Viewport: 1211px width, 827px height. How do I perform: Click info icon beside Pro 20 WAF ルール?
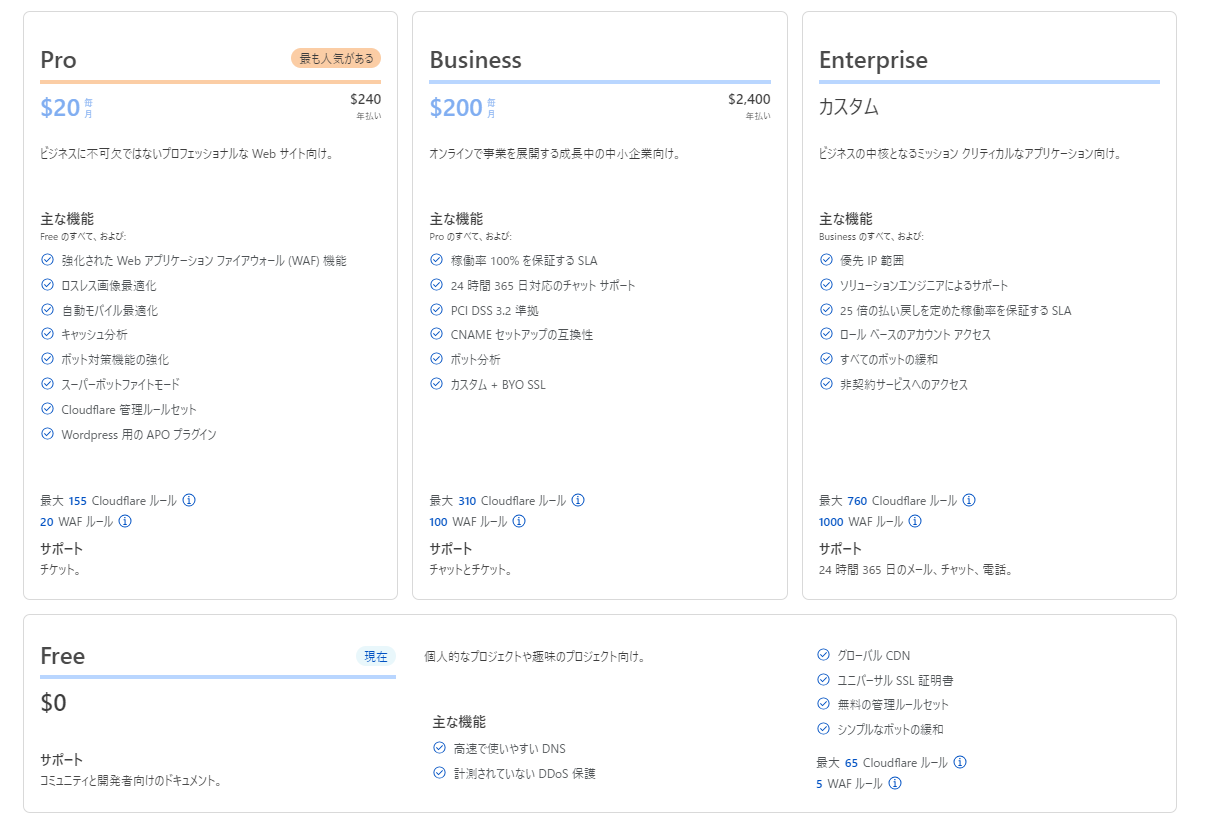pyautogui.click(x=125, y=521)
